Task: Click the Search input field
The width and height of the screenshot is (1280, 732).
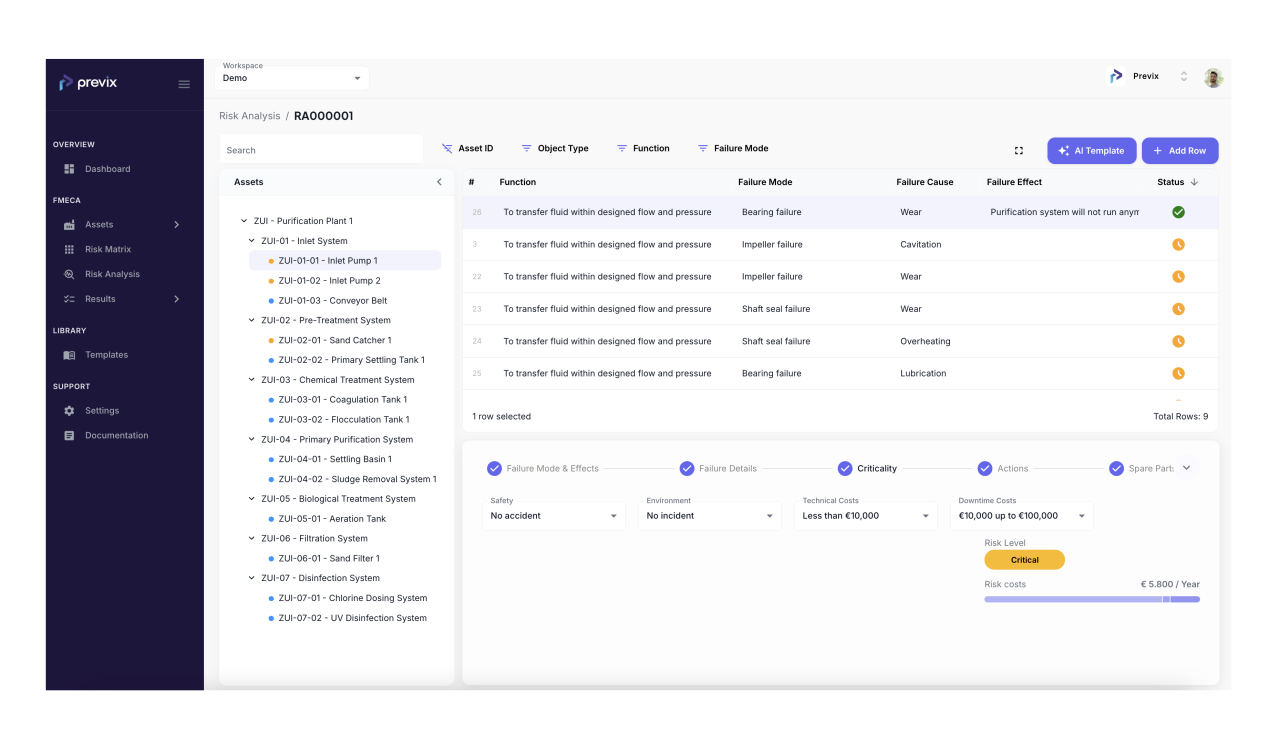Action: (x=321, y=150)
